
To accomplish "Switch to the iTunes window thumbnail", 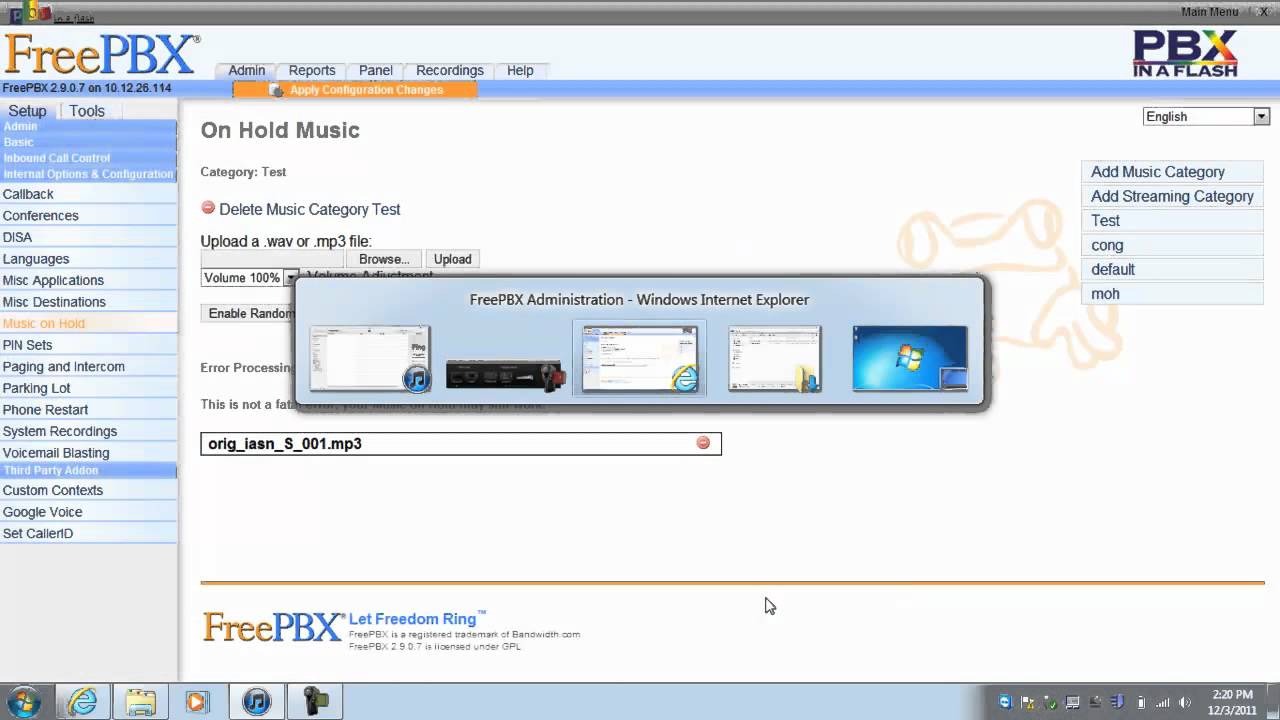I will click(x=369, y=358).
